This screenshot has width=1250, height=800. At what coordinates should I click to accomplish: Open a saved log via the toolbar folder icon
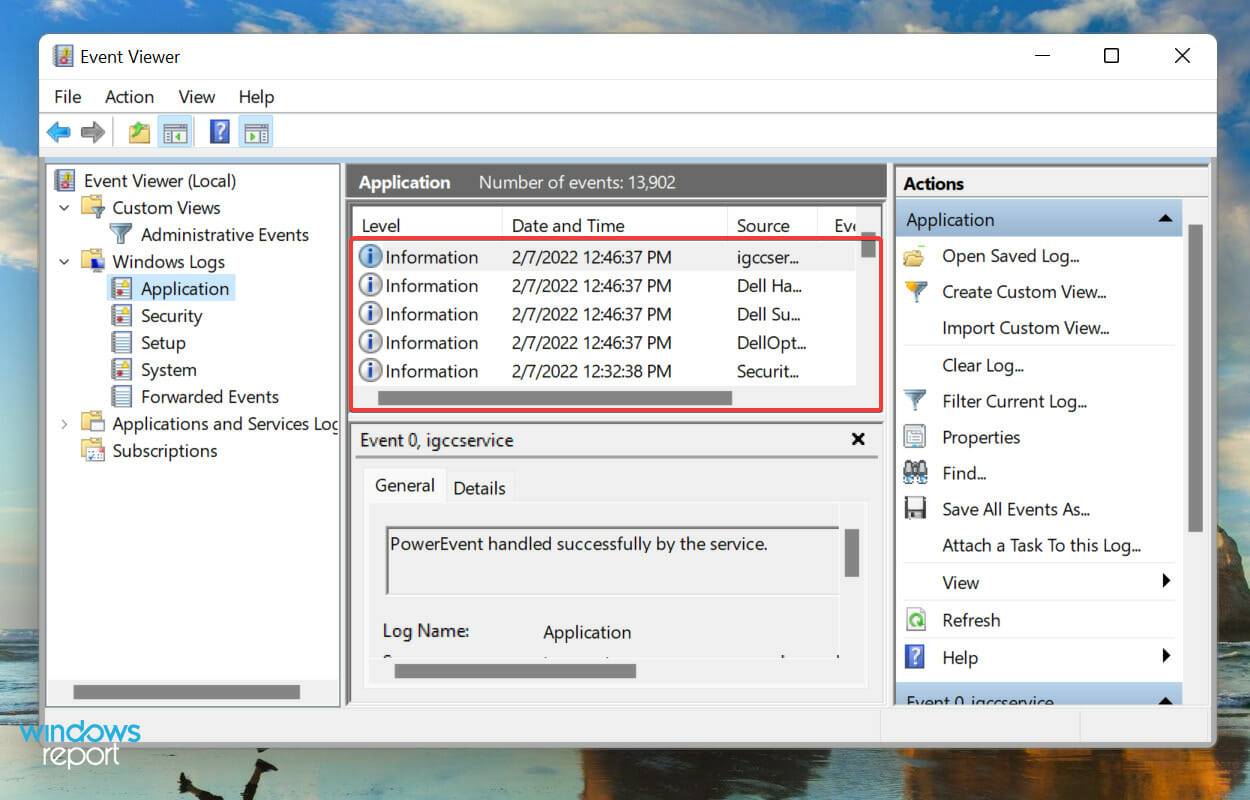pos(138,131)
